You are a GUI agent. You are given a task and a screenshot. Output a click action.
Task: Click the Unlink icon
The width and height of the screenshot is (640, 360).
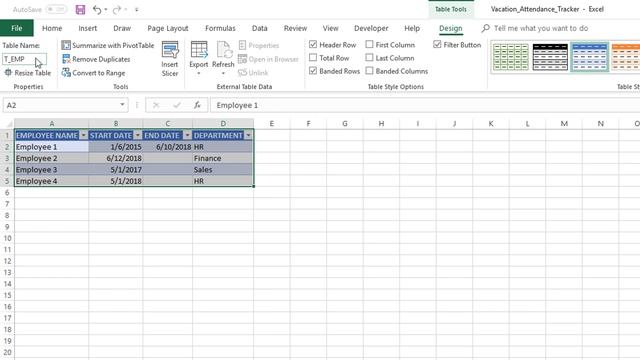tap(242, 73)
